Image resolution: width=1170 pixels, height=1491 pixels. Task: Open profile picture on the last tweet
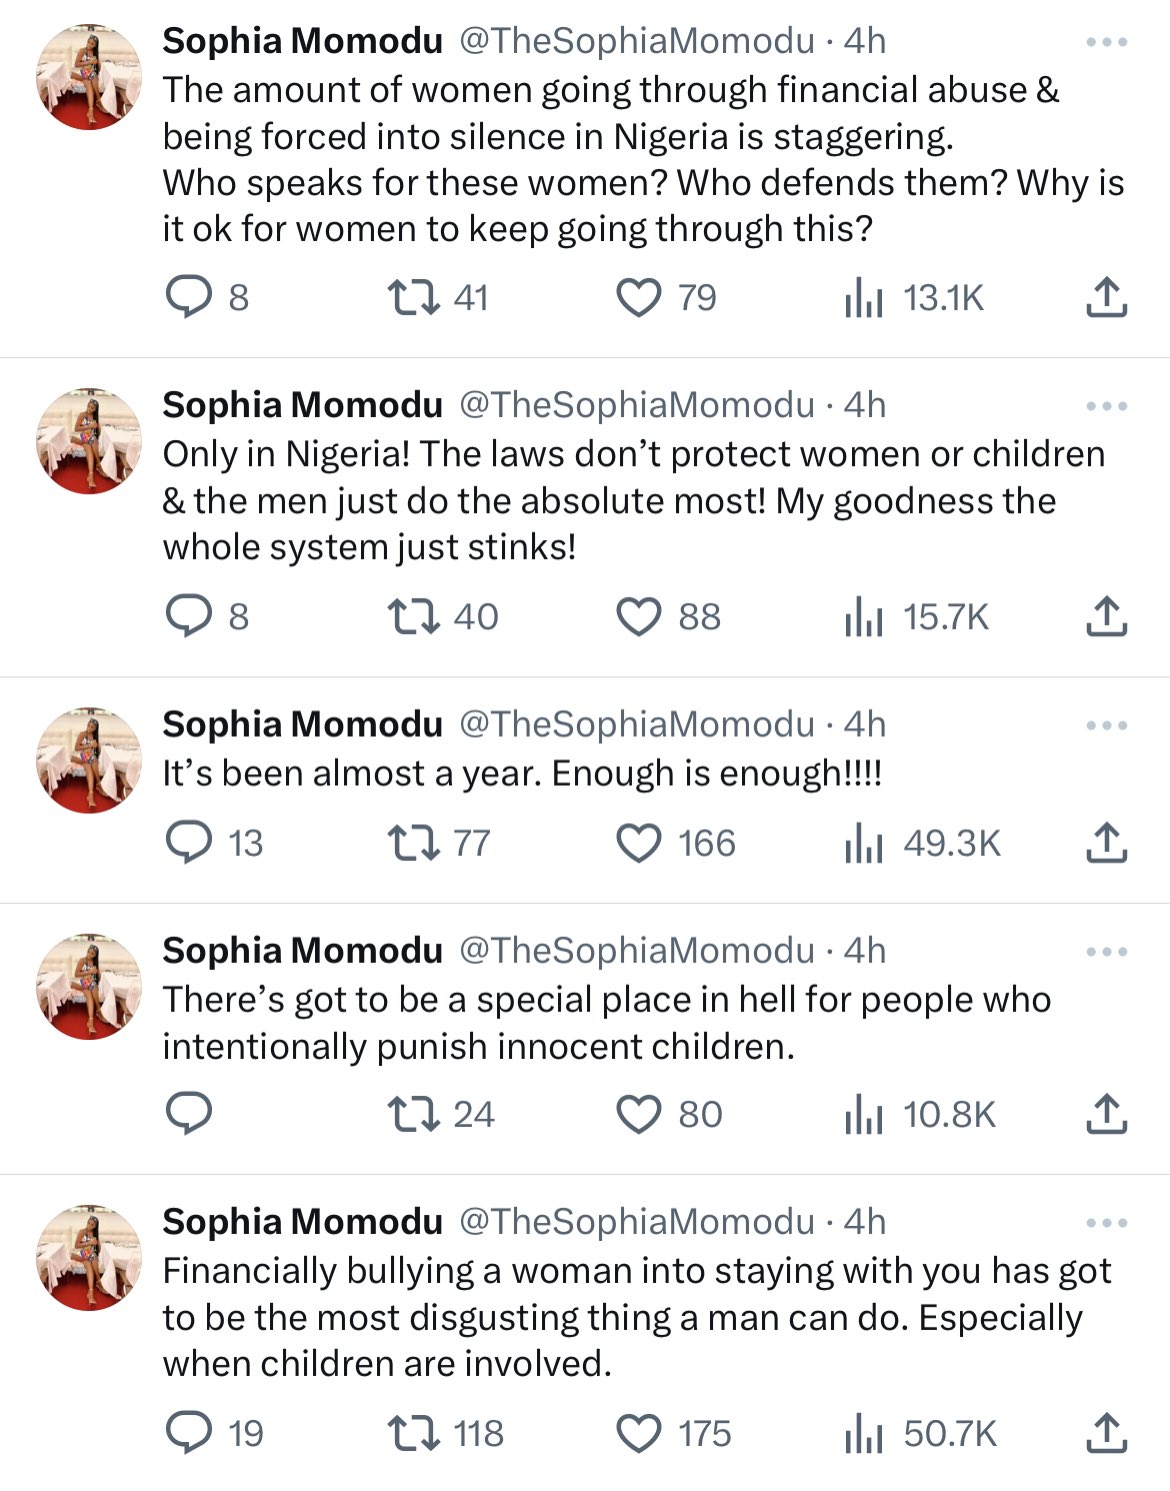pos(89,1257)
